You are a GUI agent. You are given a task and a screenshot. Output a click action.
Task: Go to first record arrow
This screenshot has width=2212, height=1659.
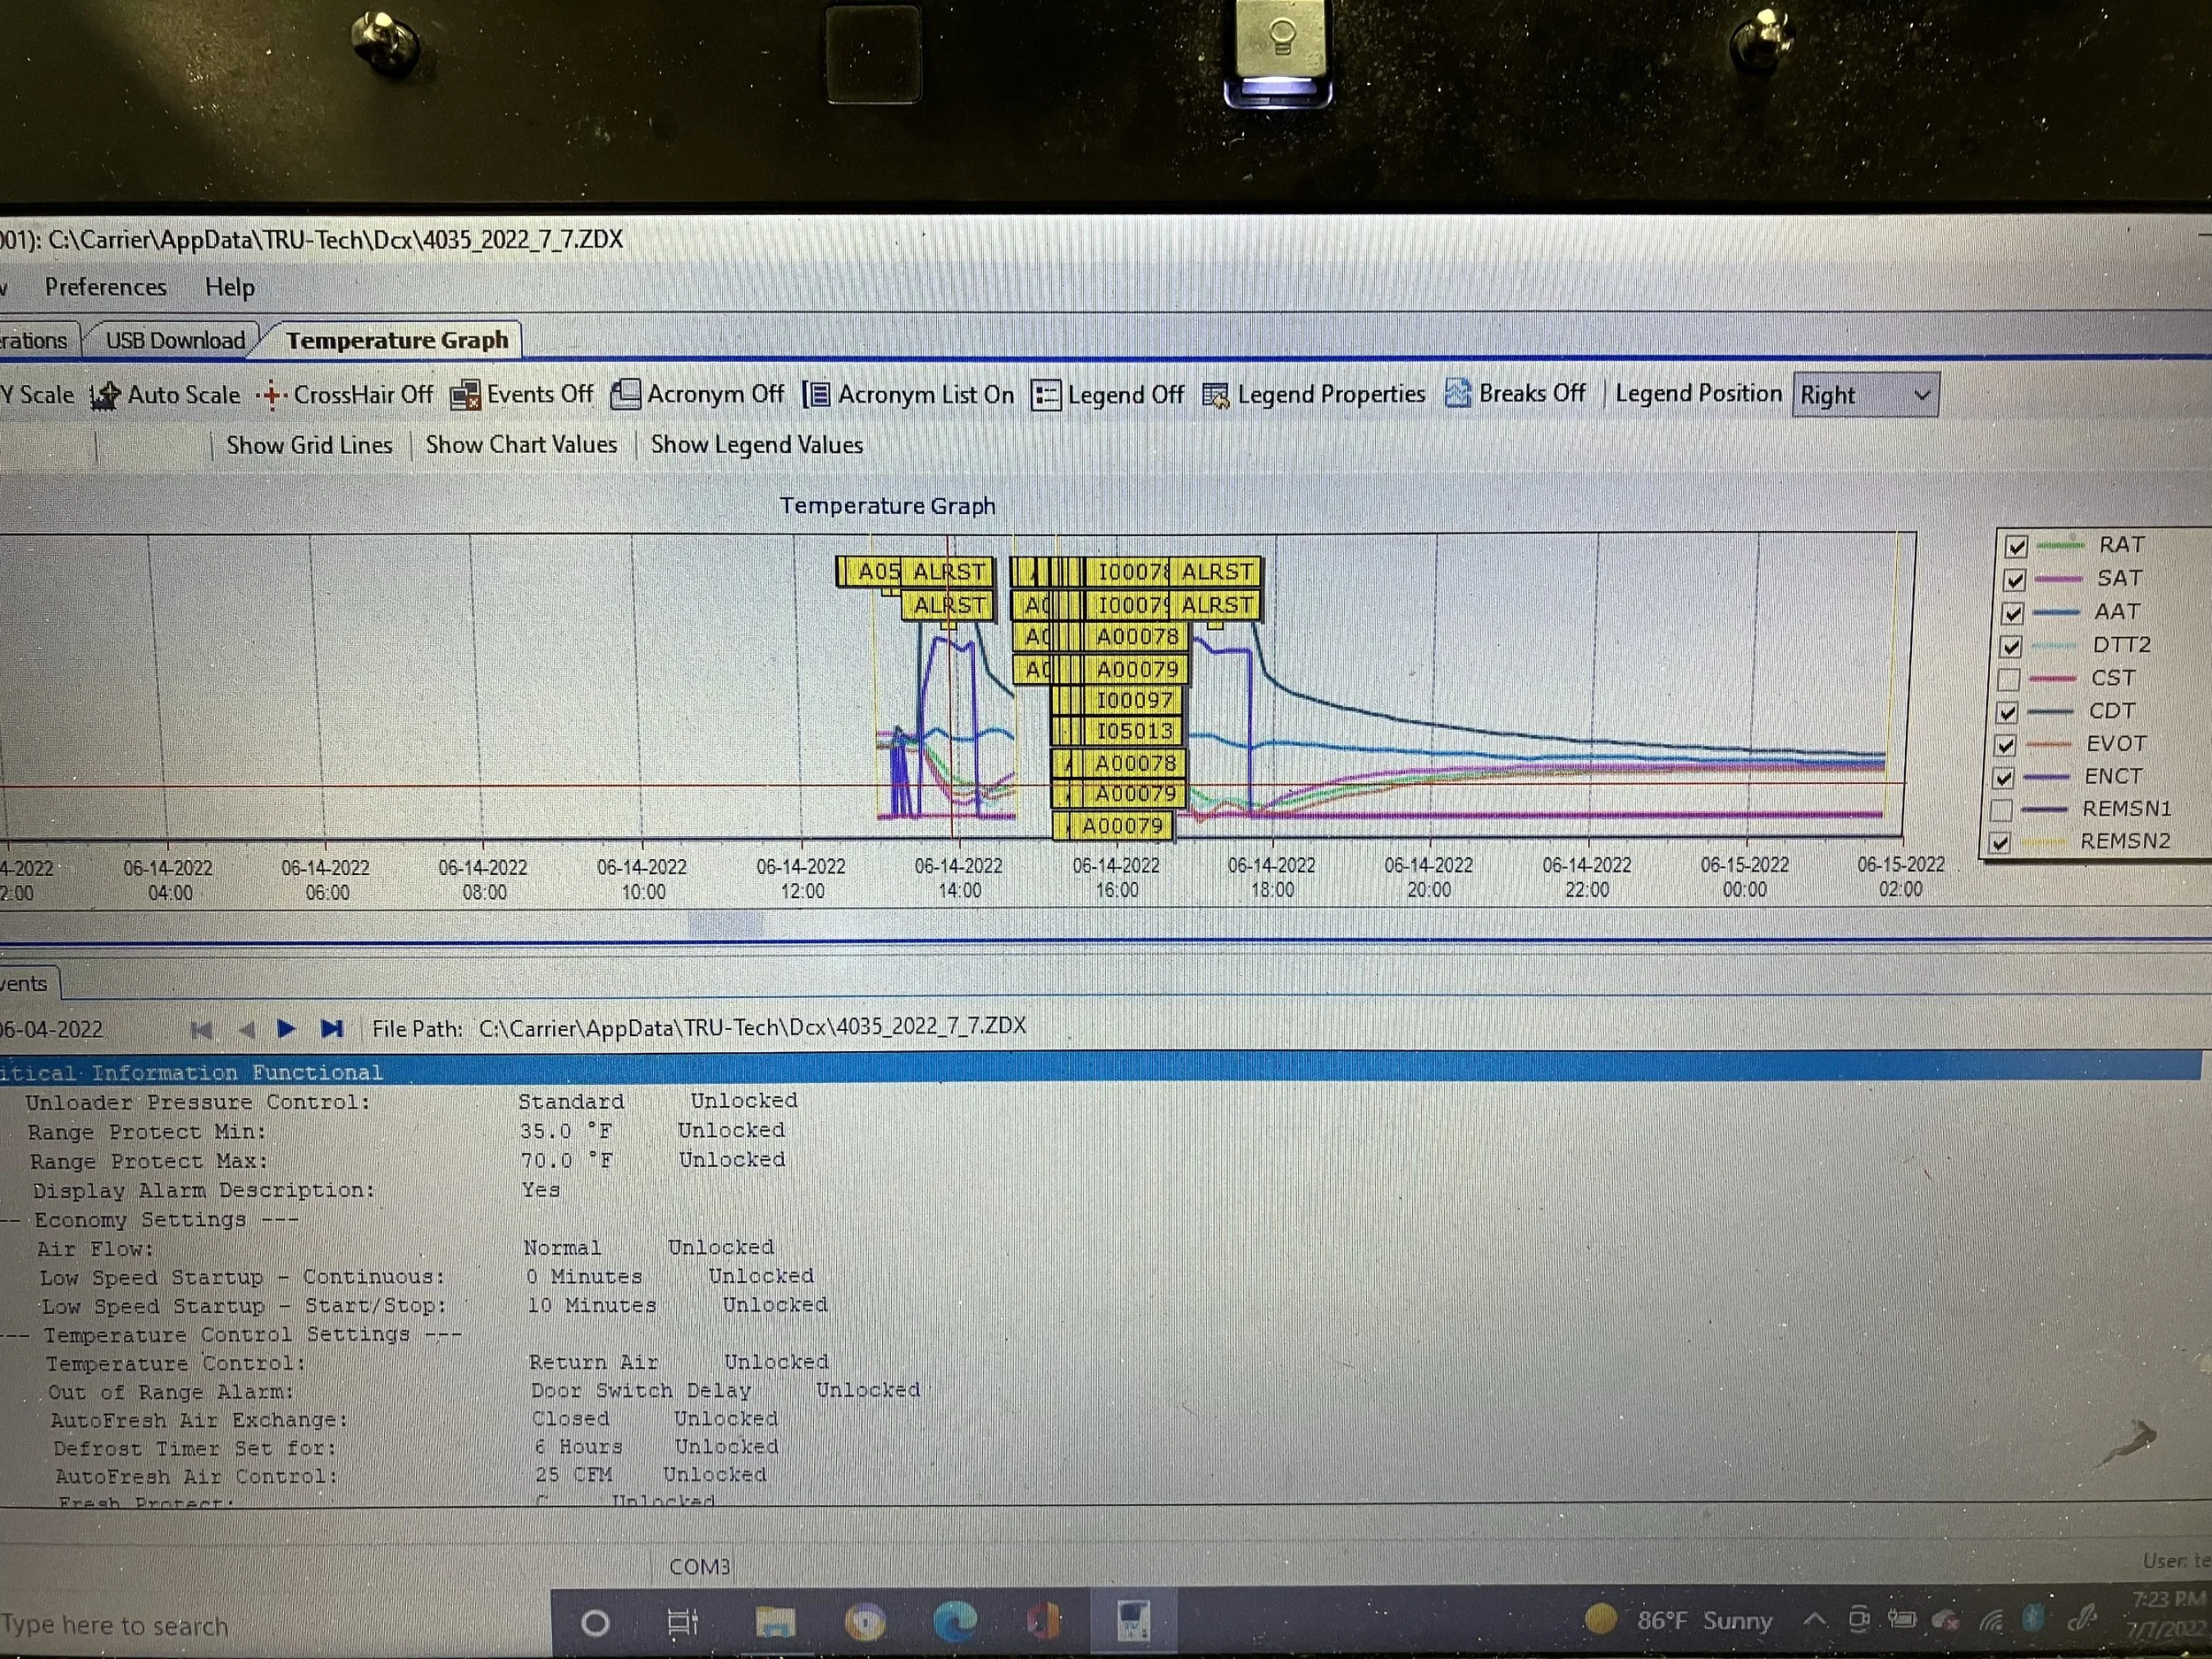[x=201, y=1029]
